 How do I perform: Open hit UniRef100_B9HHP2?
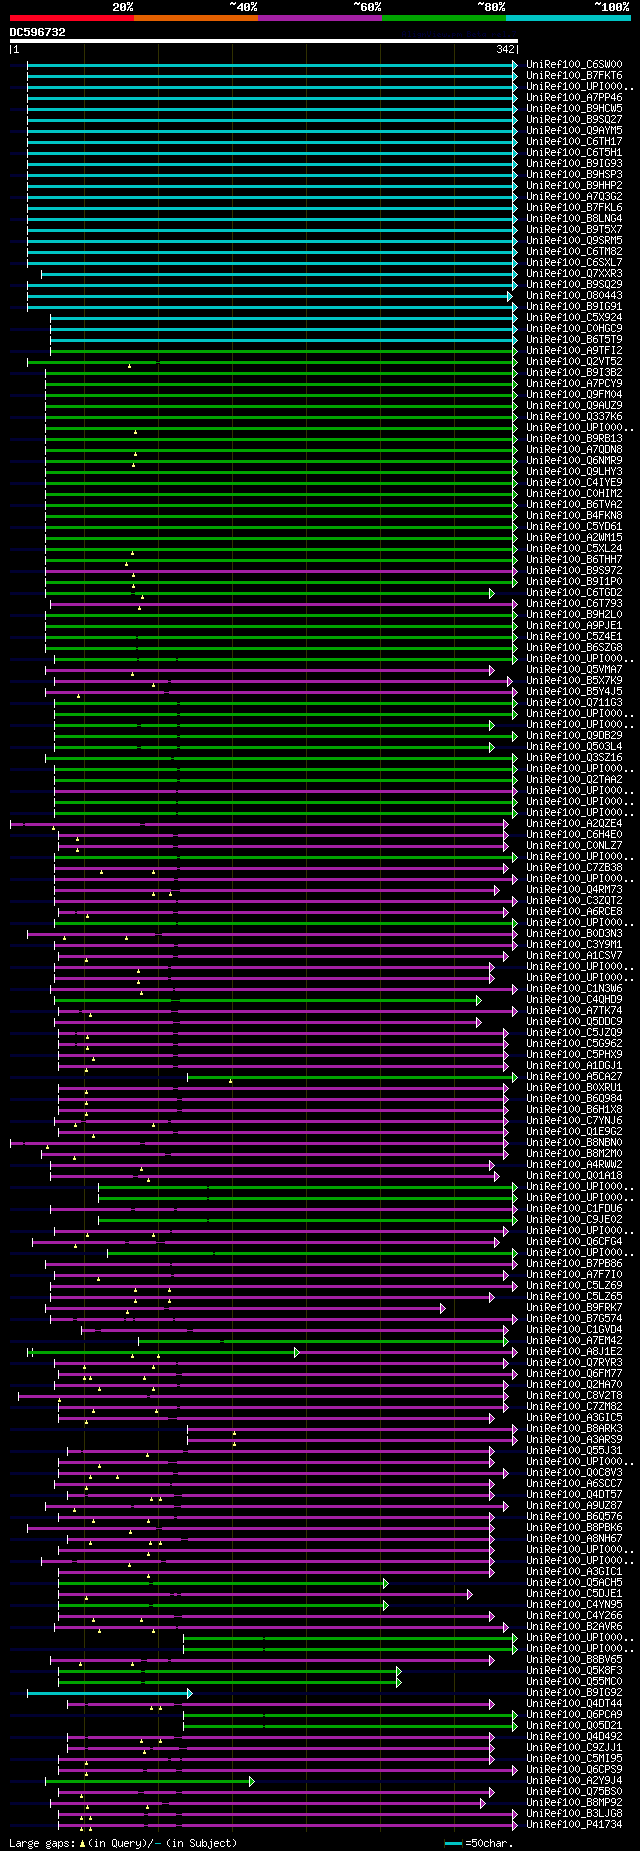(574, 185)
